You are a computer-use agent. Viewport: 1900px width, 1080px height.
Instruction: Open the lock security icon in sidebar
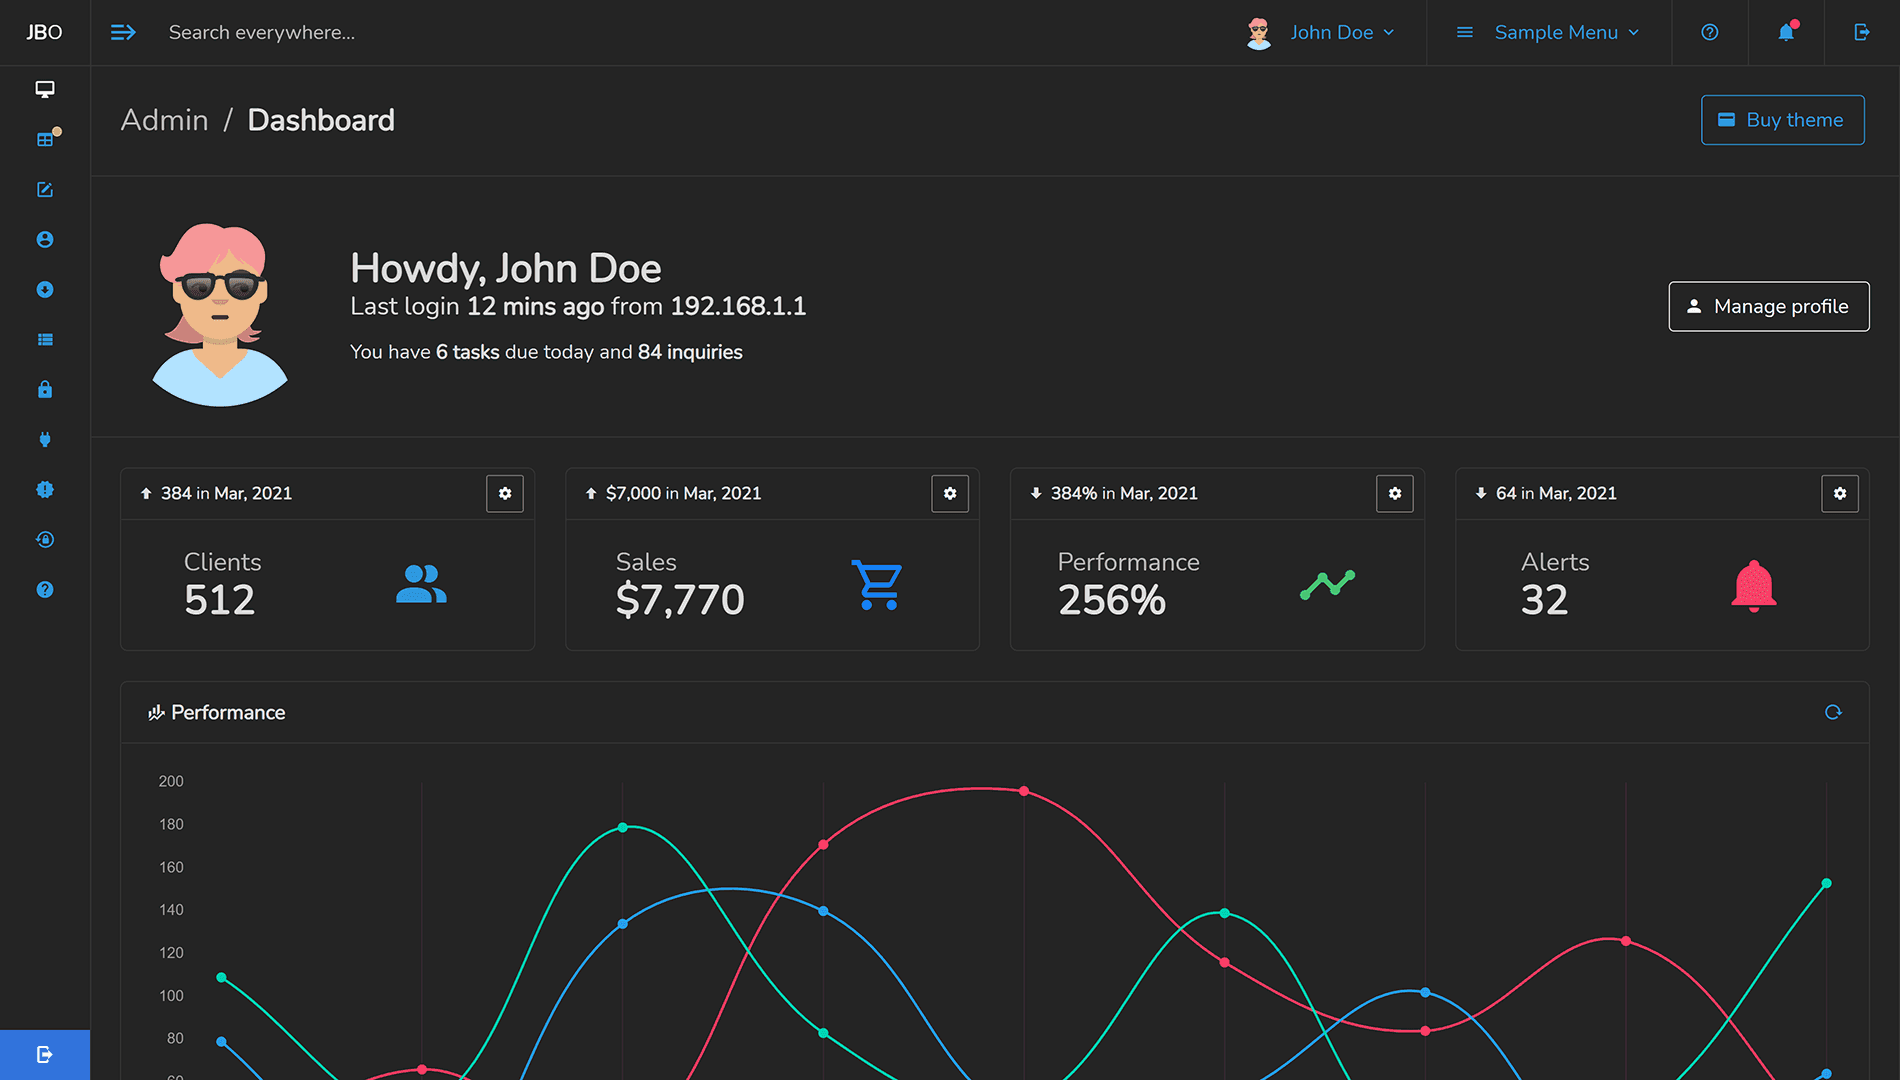(x=45, y=389)
